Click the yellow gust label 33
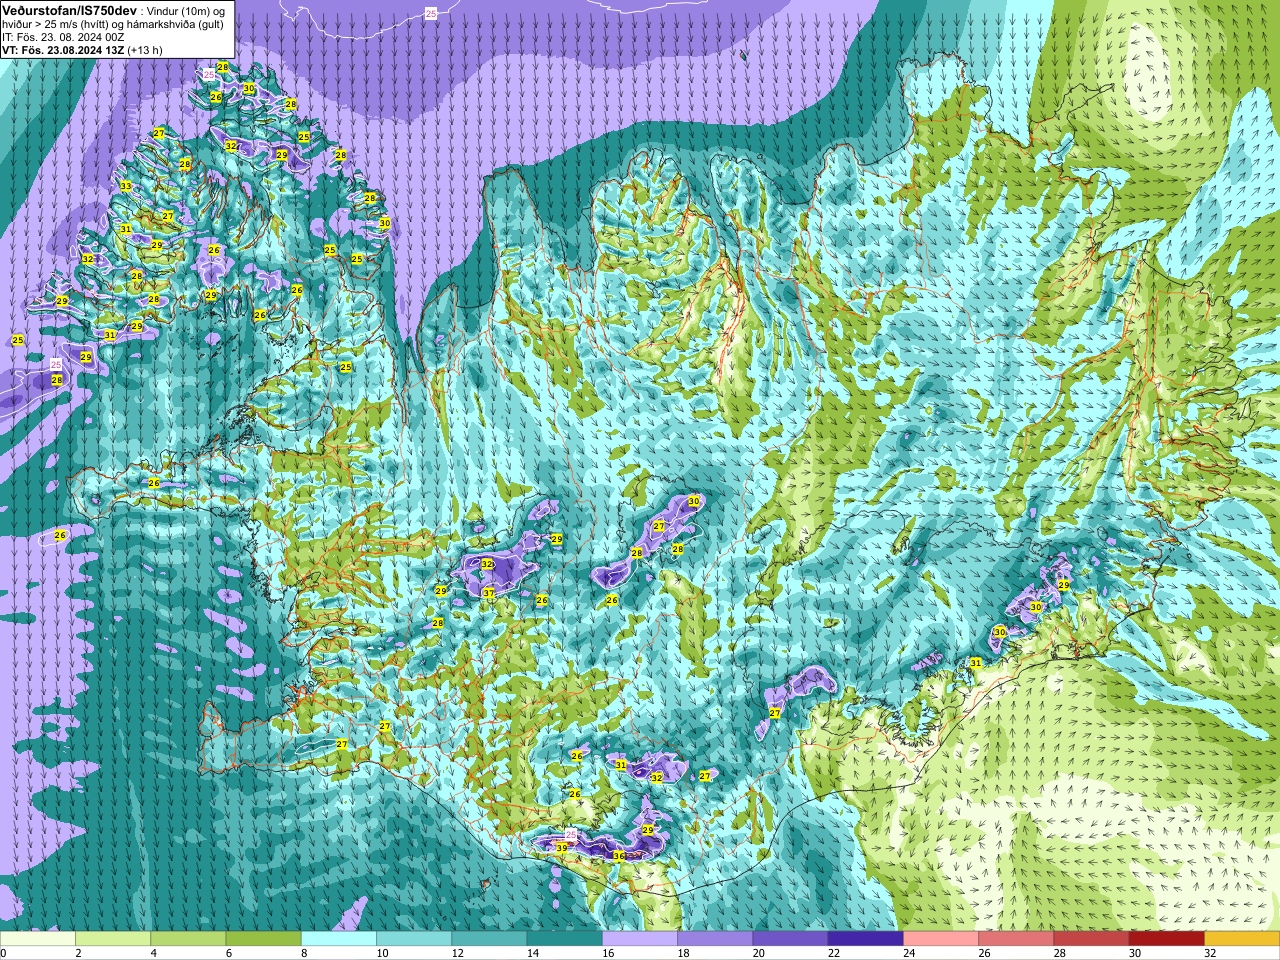1280x960 pixels. click(126, 187)
